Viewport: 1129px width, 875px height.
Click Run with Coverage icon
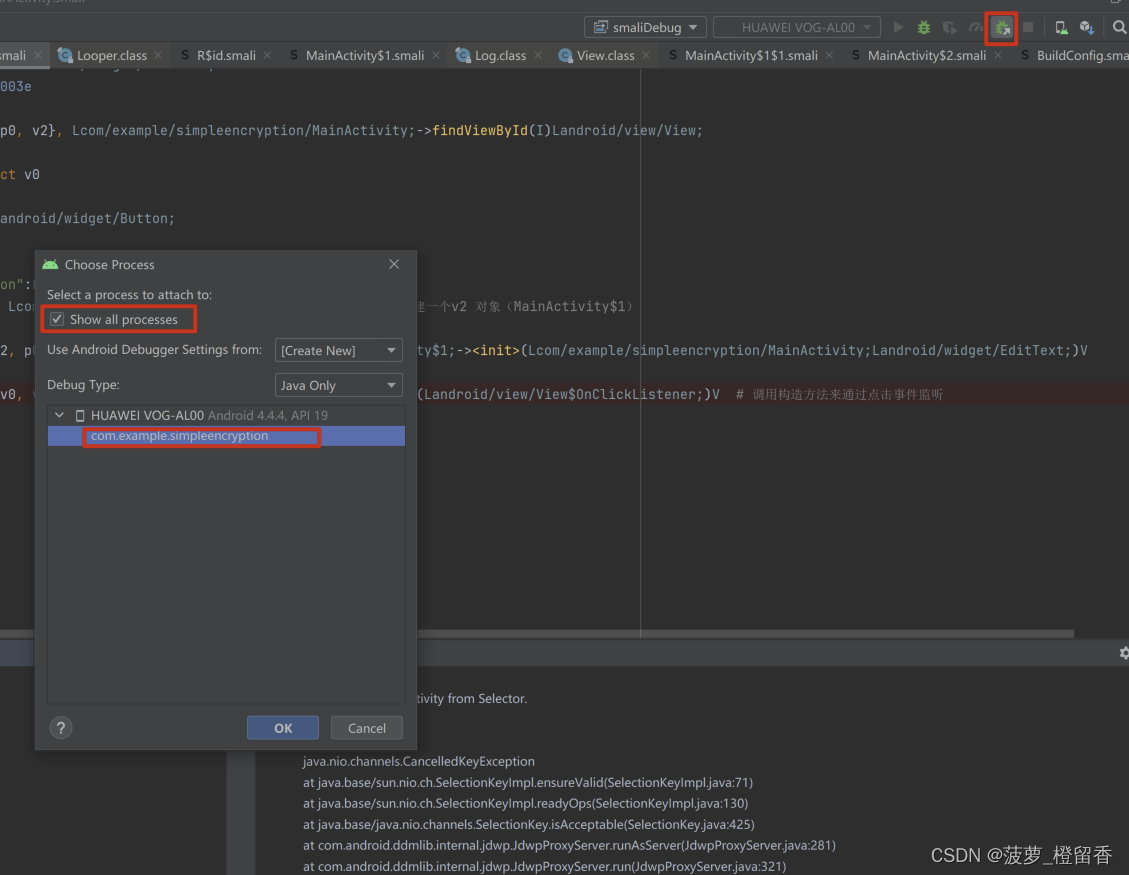[x=950, y=27]
